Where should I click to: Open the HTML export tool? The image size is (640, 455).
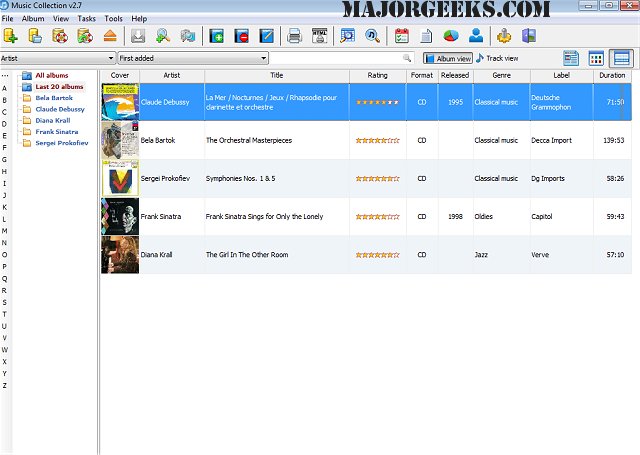(319, 37)
